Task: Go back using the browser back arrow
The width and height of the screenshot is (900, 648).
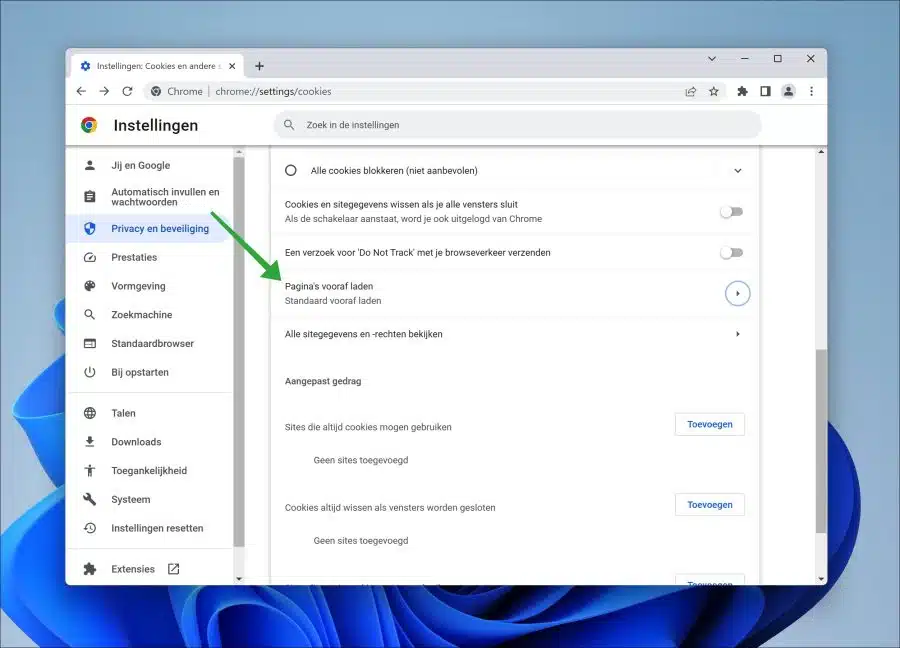Action: click(82, 91)
